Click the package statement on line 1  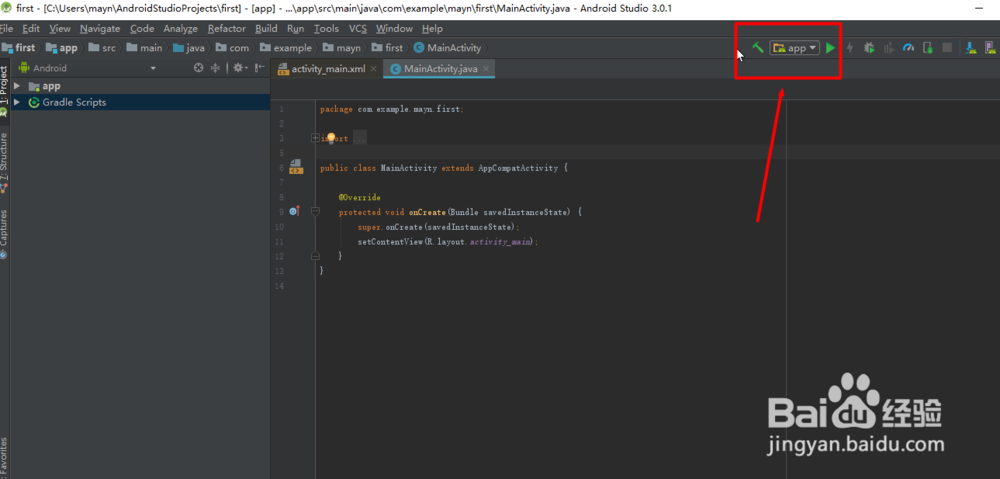pyautogui.click(x=392, y=109)
